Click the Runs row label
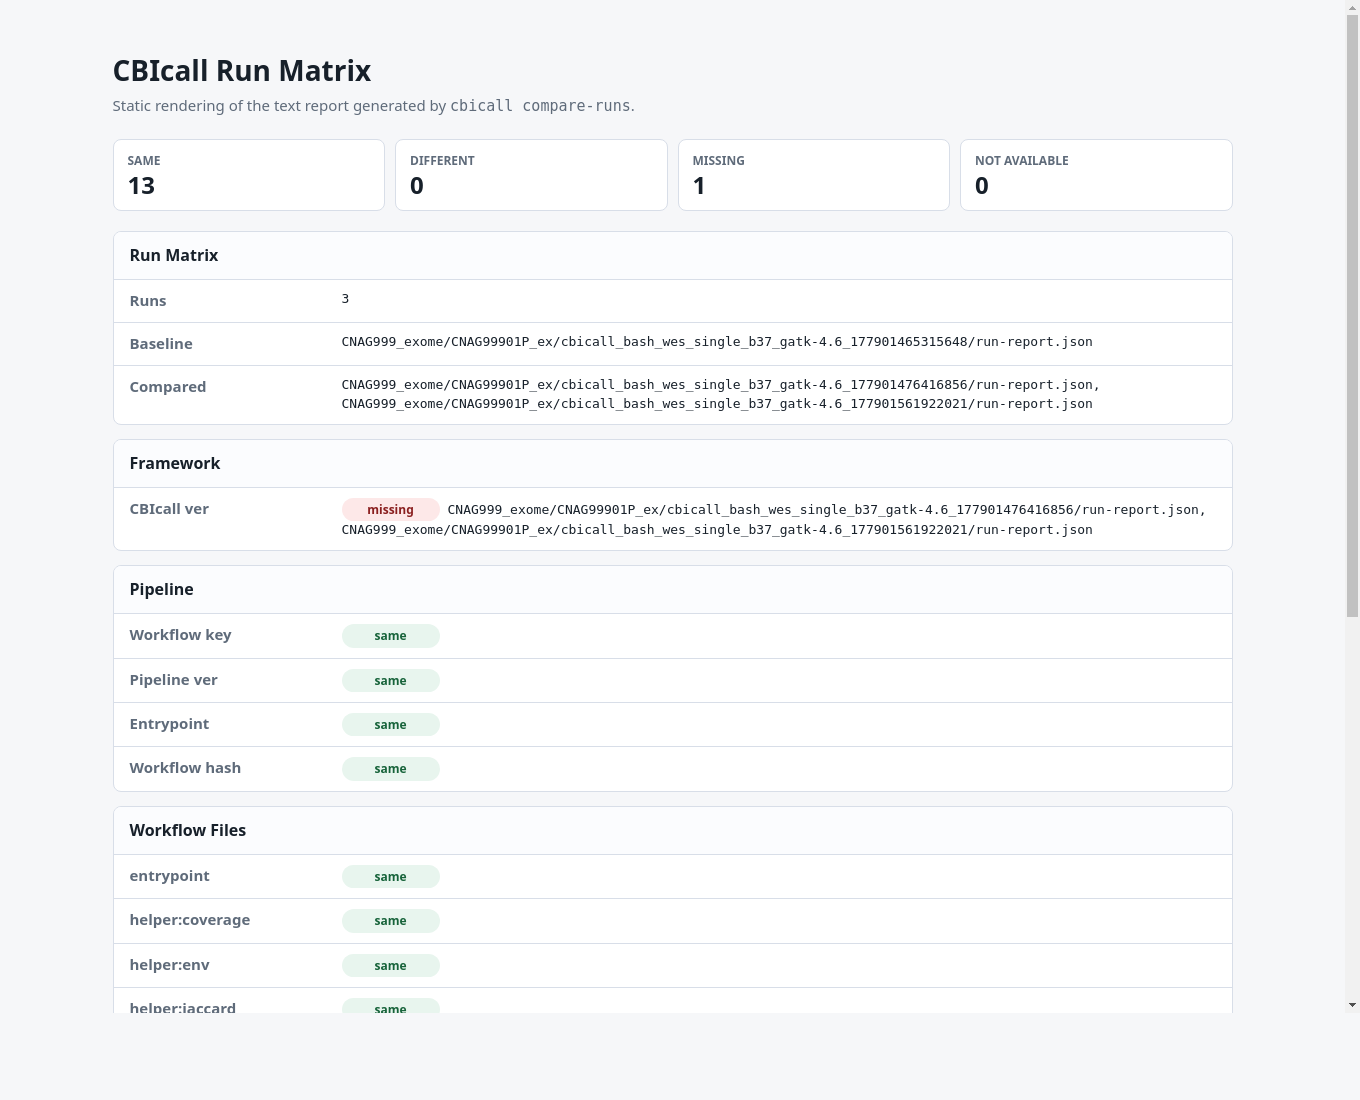Image resolution: width=1360 pixels, height=1100 pixels. click(148, 301)
